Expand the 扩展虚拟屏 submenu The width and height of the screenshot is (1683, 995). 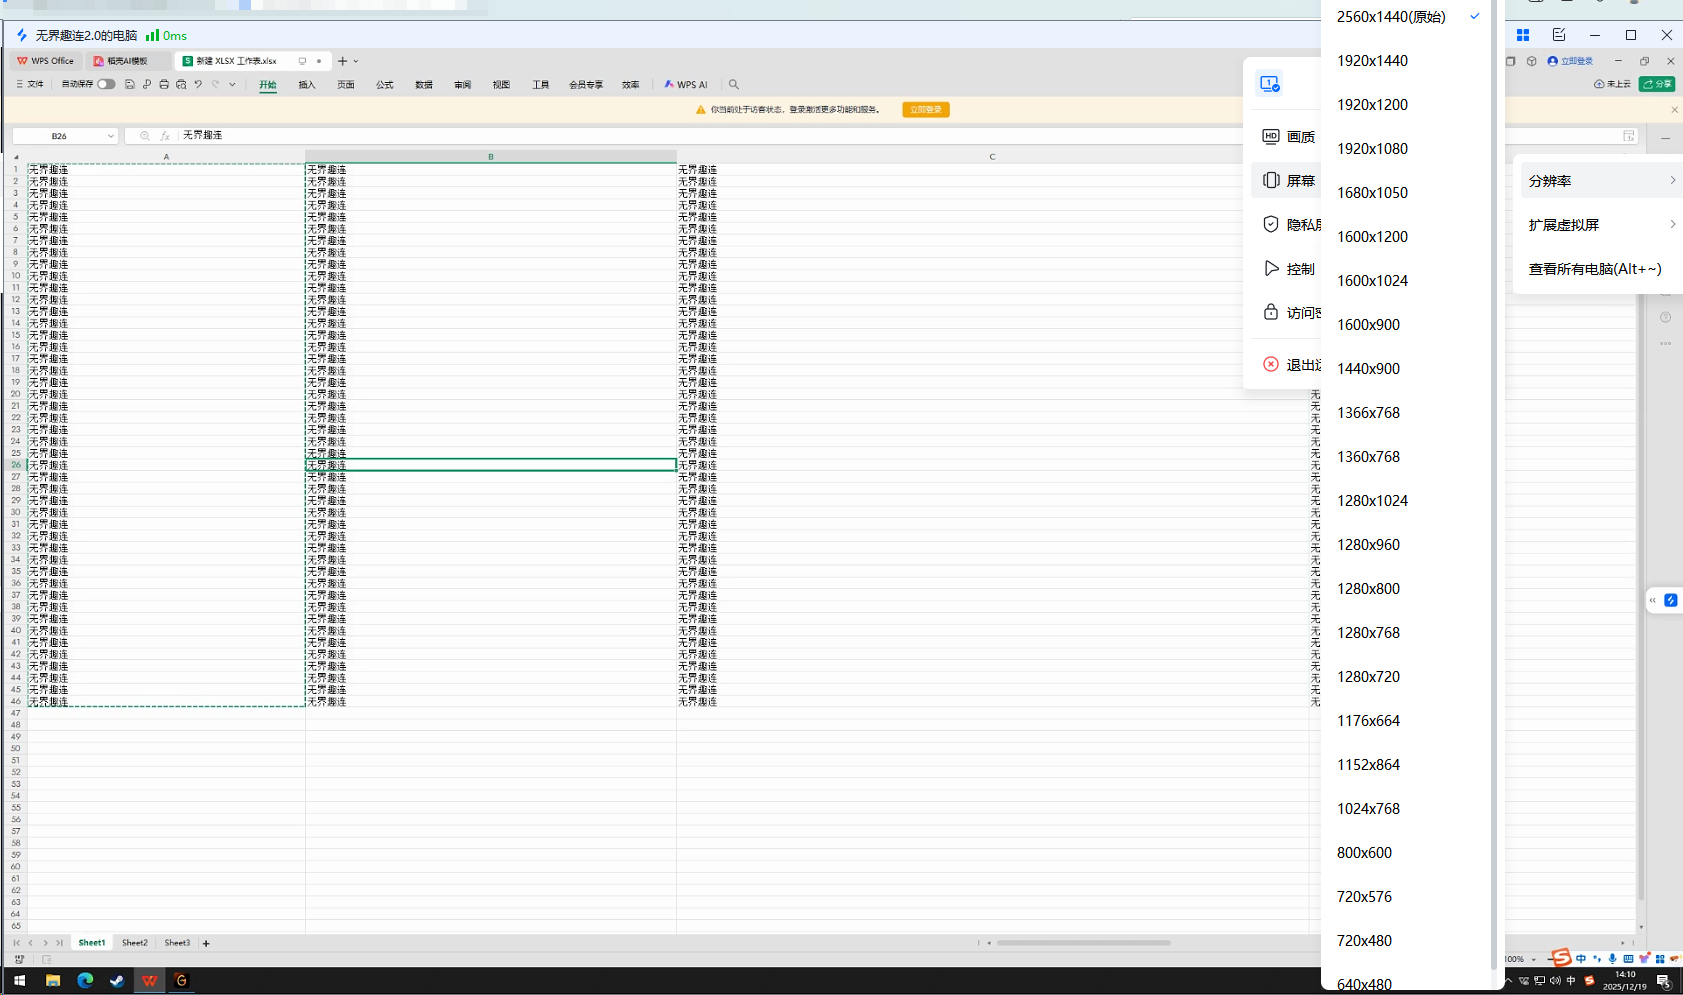point(1598,225)
